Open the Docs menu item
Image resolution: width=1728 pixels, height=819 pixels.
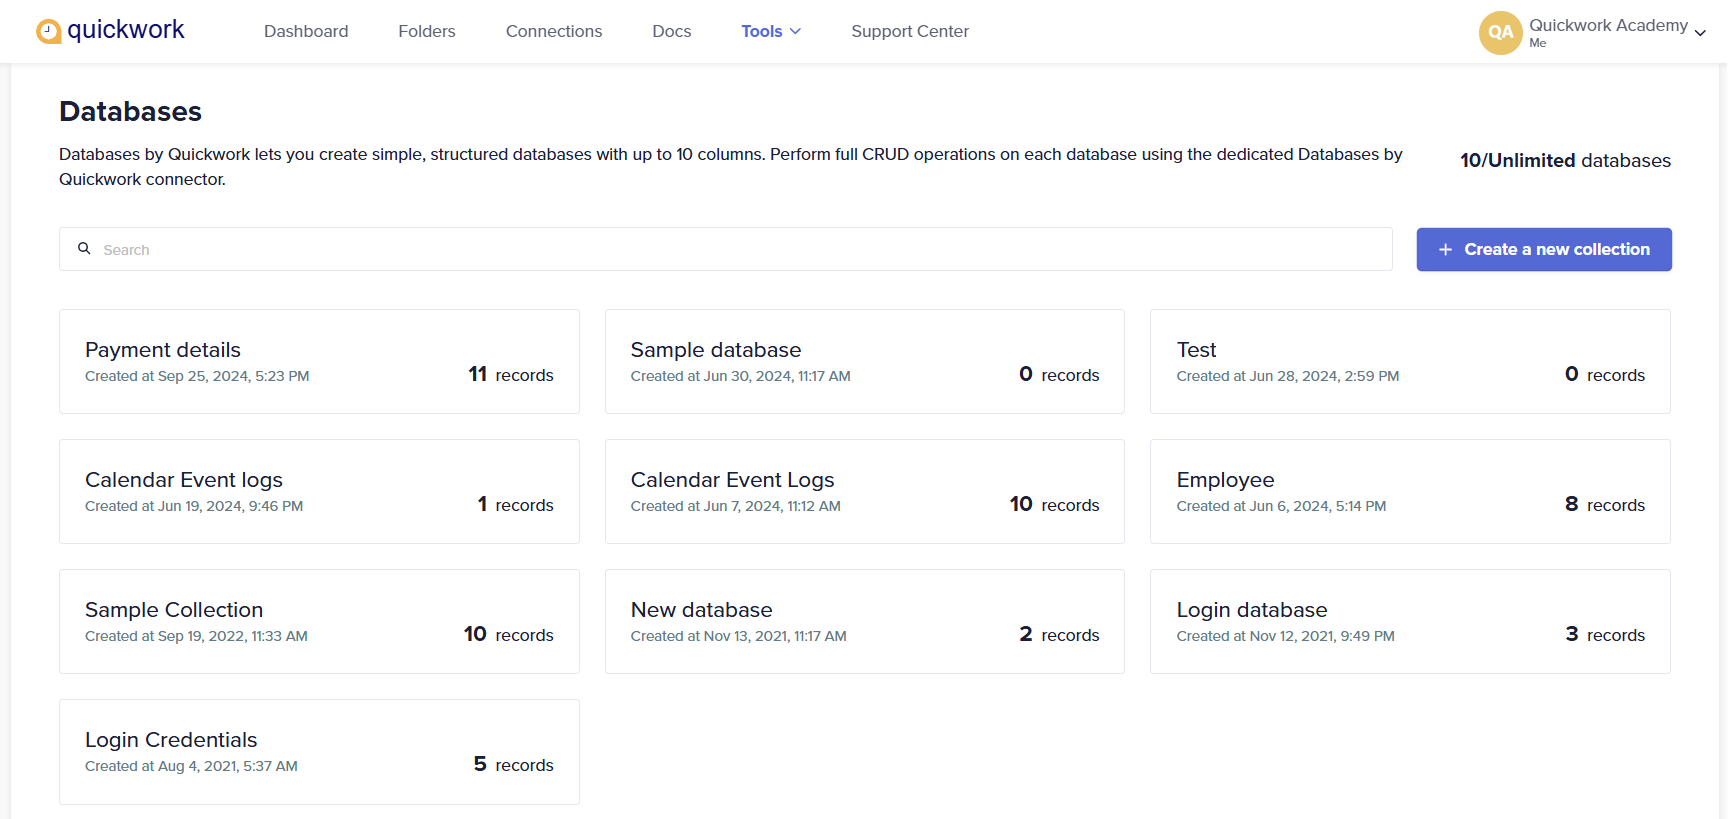pyautogui.click(x=672, y=31)
